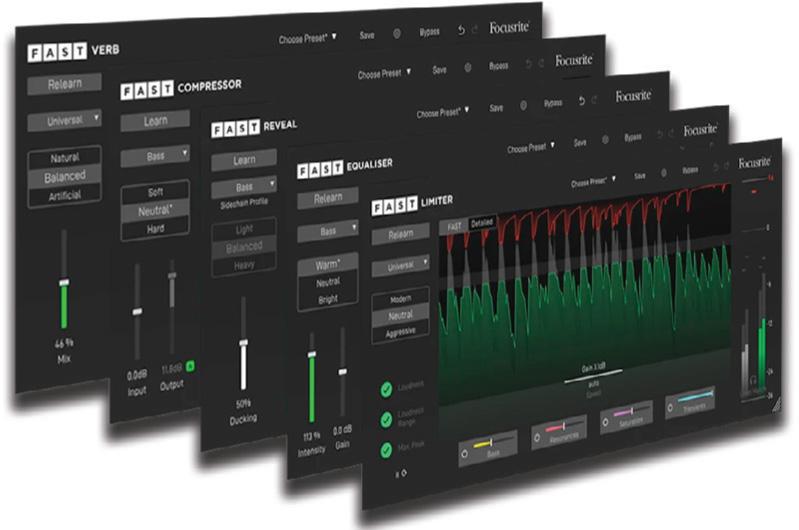The width and height of the screenshot is (799, 530).
Task: Toggle Bypass in the FAST Limiter window
Action: (x=690, y=170)
